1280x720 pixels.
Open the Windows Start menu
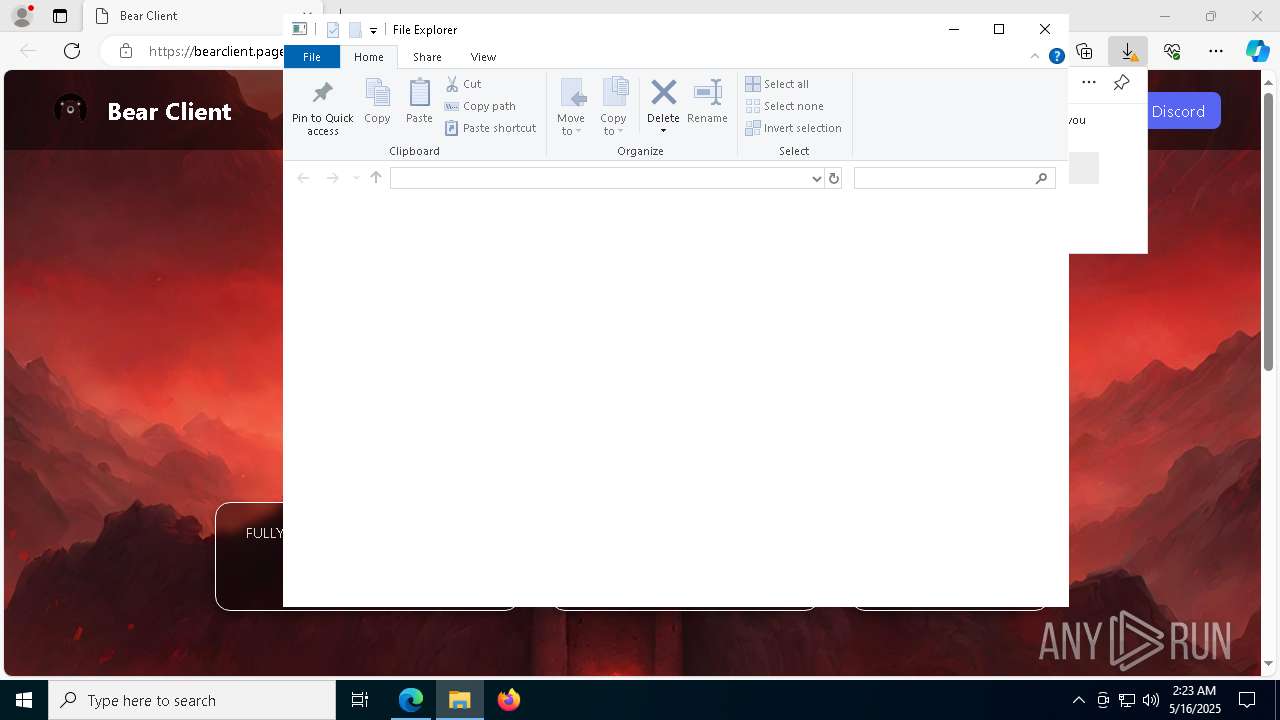click(24, 700)
